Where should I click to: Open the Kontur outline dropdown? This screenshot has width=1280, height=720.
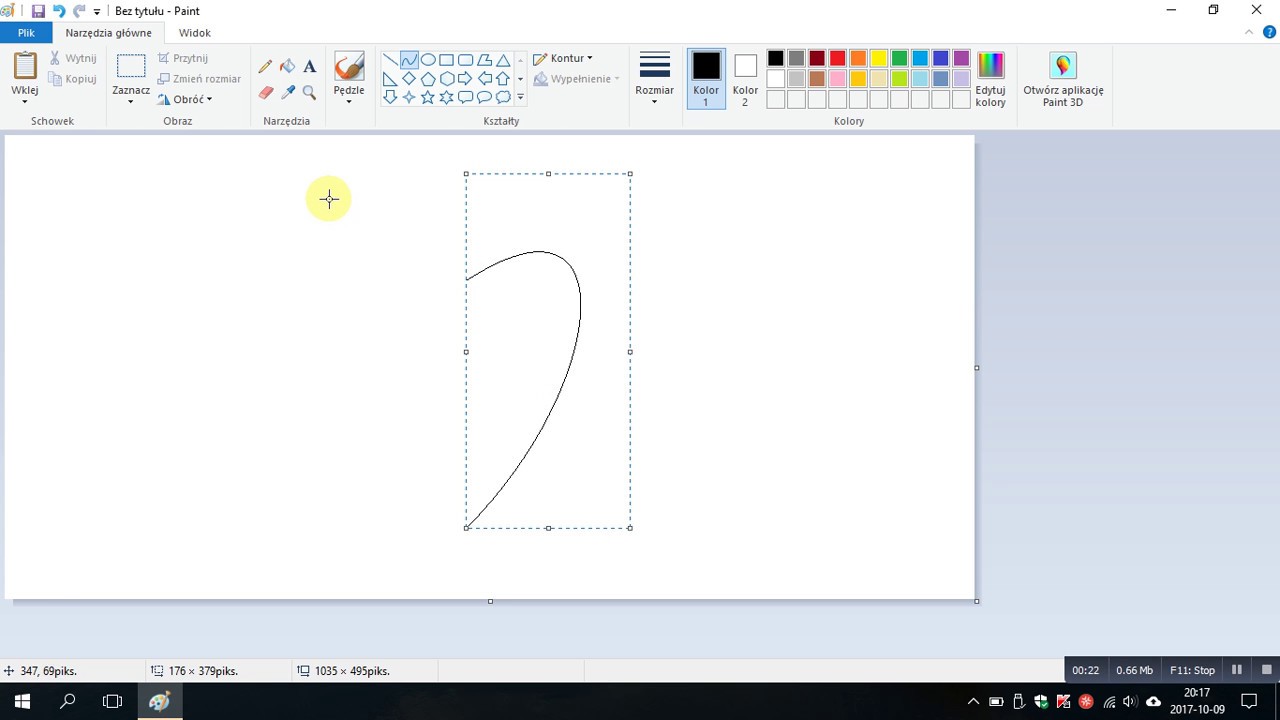click(x=563, y=58)
